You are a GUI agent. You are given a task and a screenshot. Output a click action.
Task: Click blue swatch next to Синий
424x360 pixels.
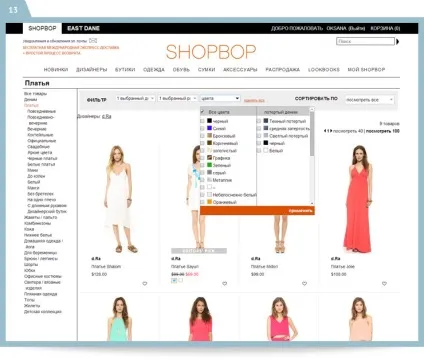tap(209, 128)
